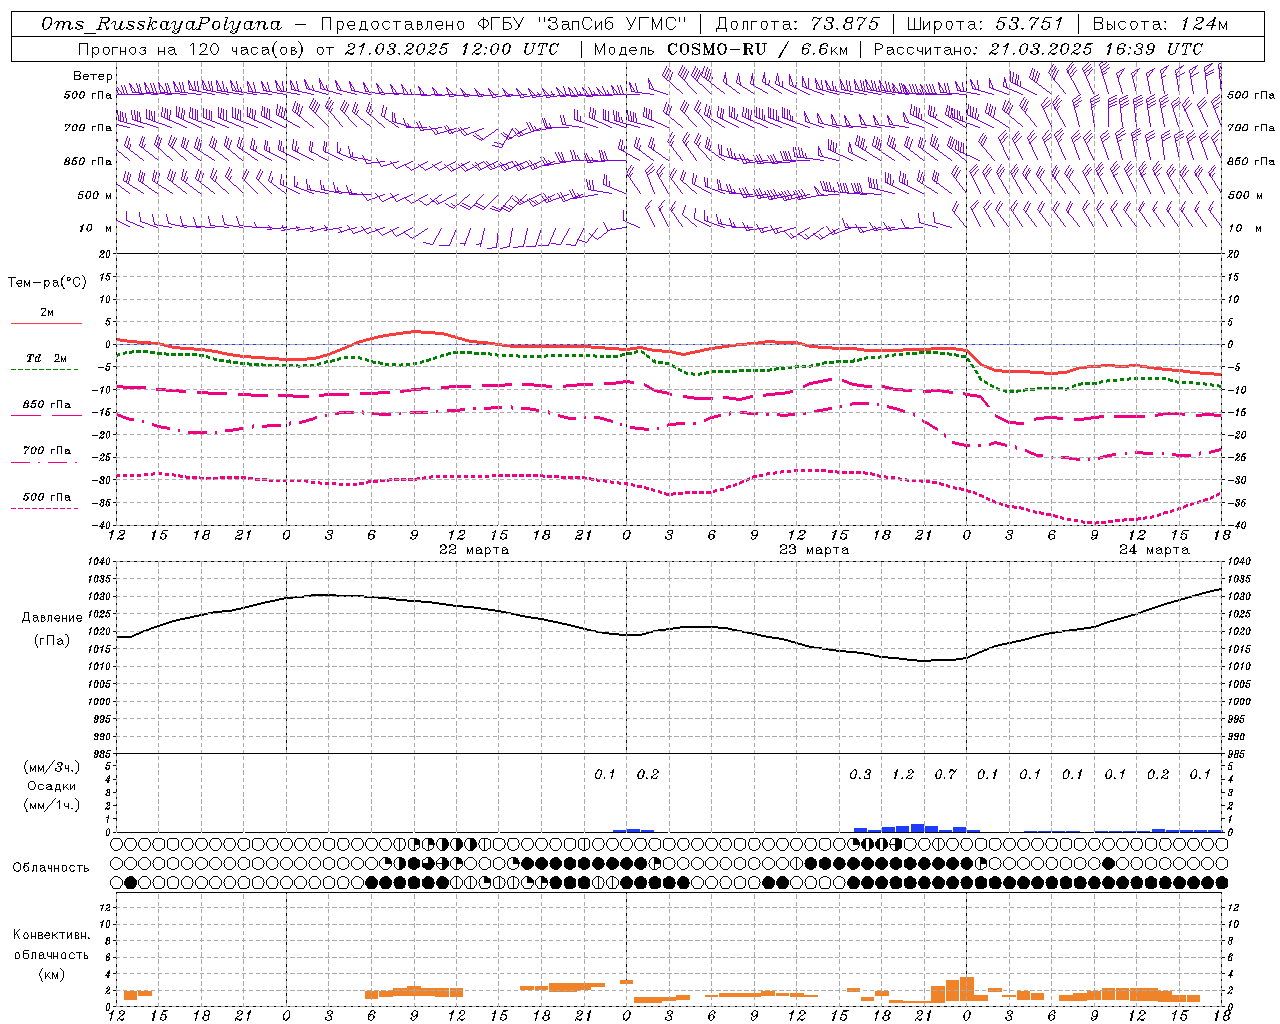The height and width of the screenshot is (1024, 1280).
Task: Click the (км) convective cloud unit label
Action: (x=52, y=974)
